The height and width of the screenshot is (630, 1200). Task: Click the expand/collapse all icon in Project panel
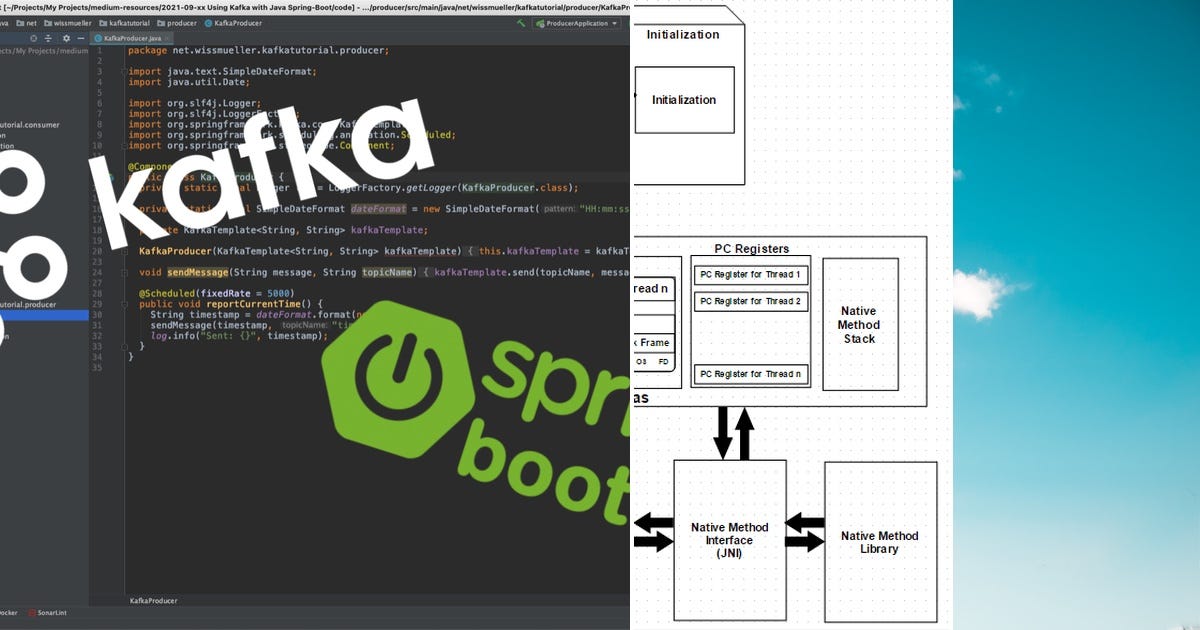coord(48,38)
